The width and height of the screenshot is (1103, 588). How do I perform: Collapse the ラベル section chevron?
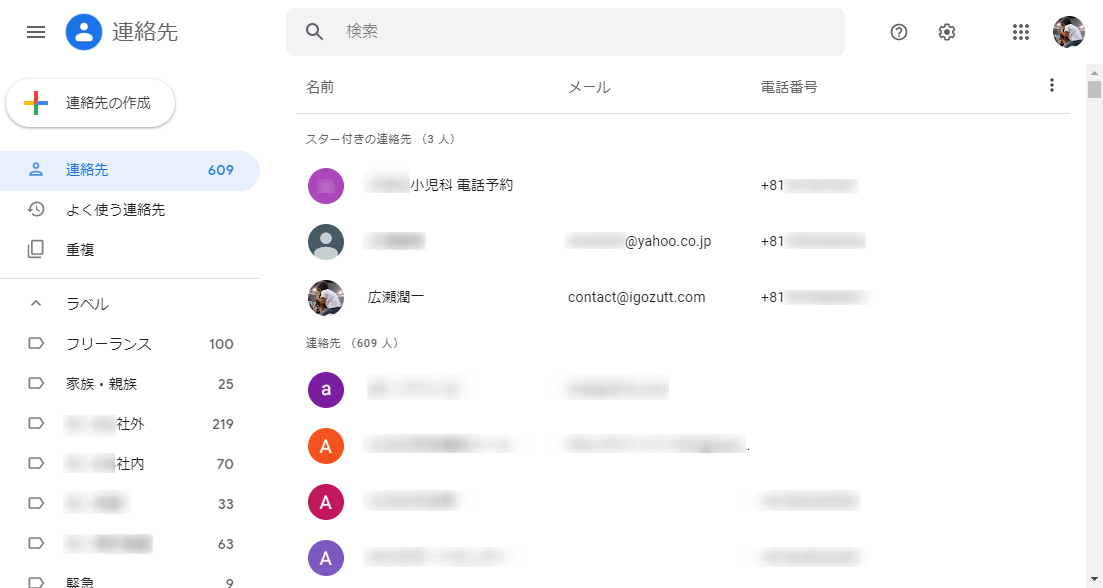coord(36,304)
